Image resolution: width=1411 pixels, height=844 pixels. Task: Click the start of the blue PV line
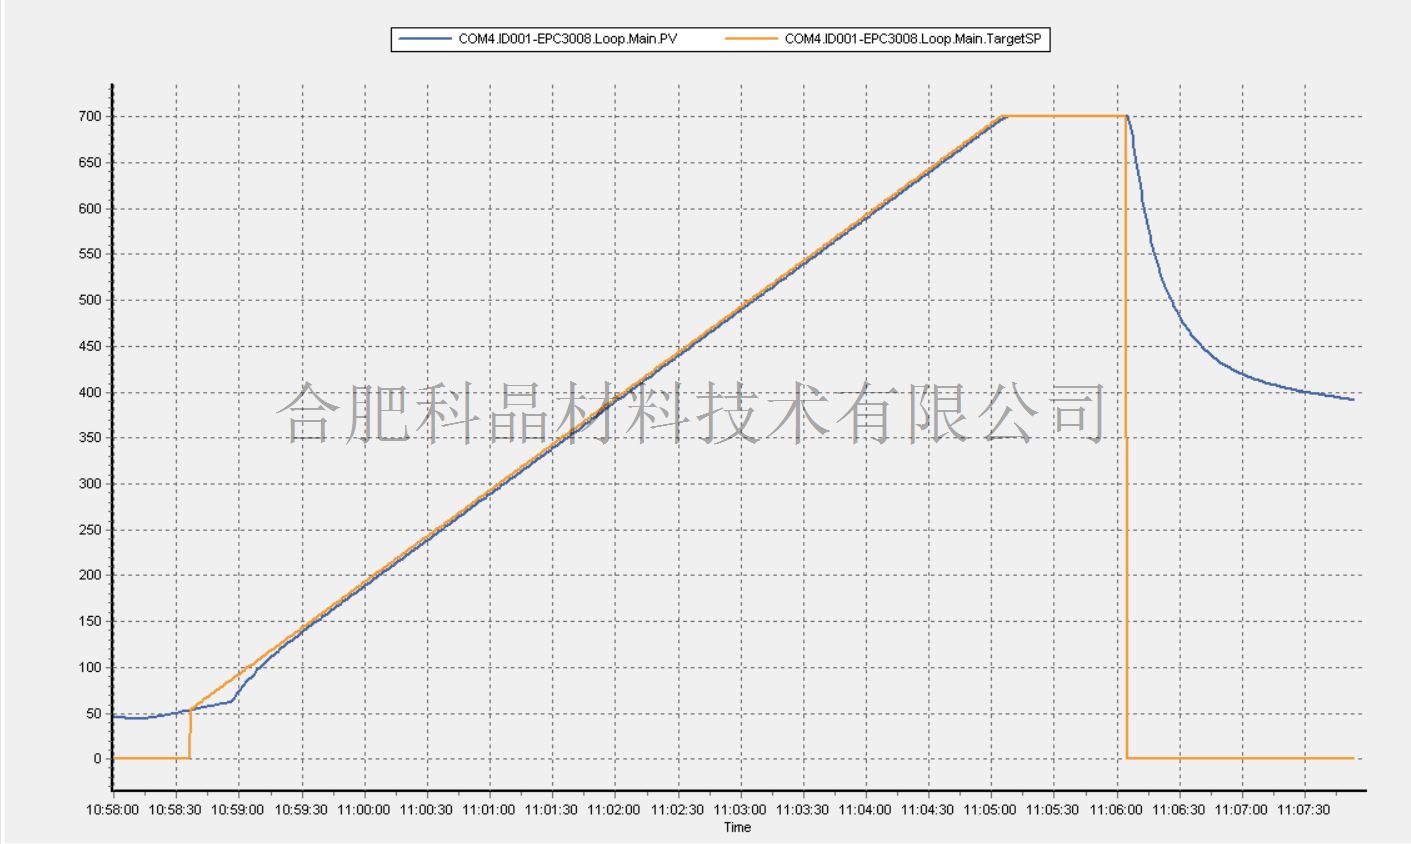tap(115, 717)
